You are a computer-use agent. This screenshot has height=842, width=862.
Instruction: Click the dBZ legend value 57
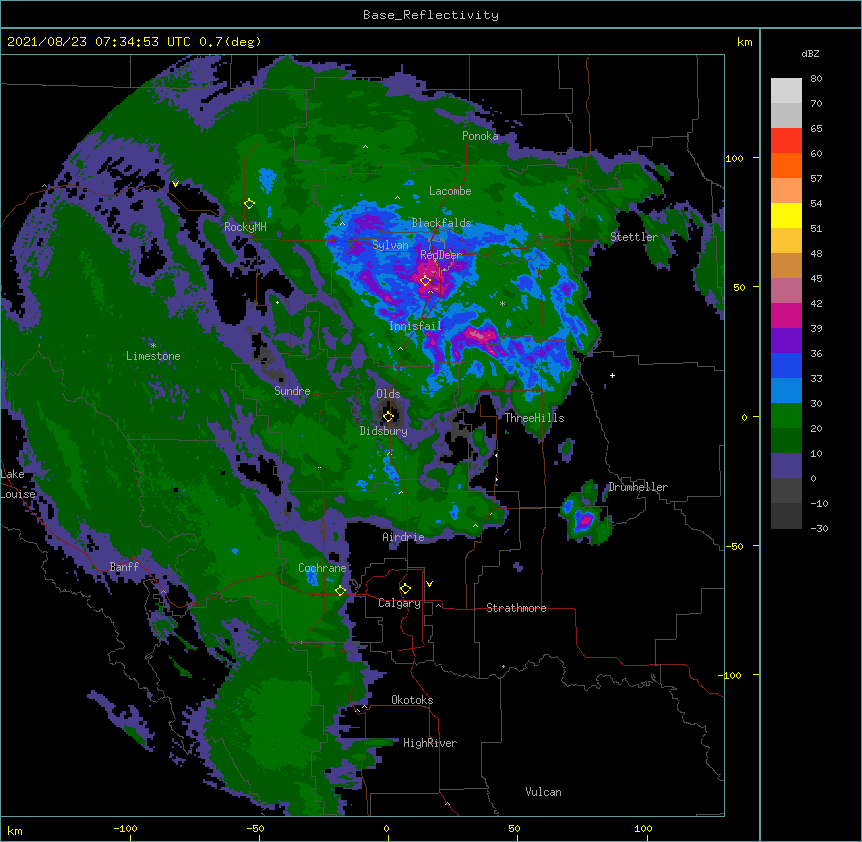(x=816, y=179)
